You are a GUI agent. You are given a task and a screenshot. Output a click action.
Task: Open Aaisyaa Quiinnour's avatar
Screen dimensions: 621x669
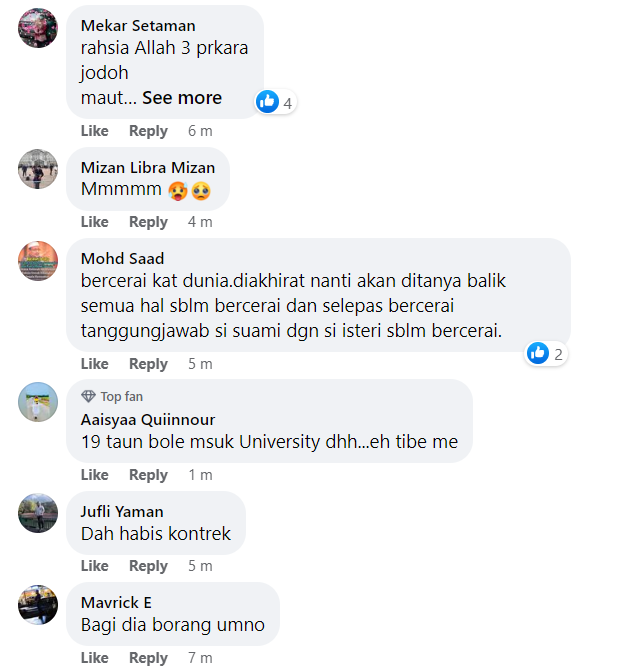click(38, 402)
